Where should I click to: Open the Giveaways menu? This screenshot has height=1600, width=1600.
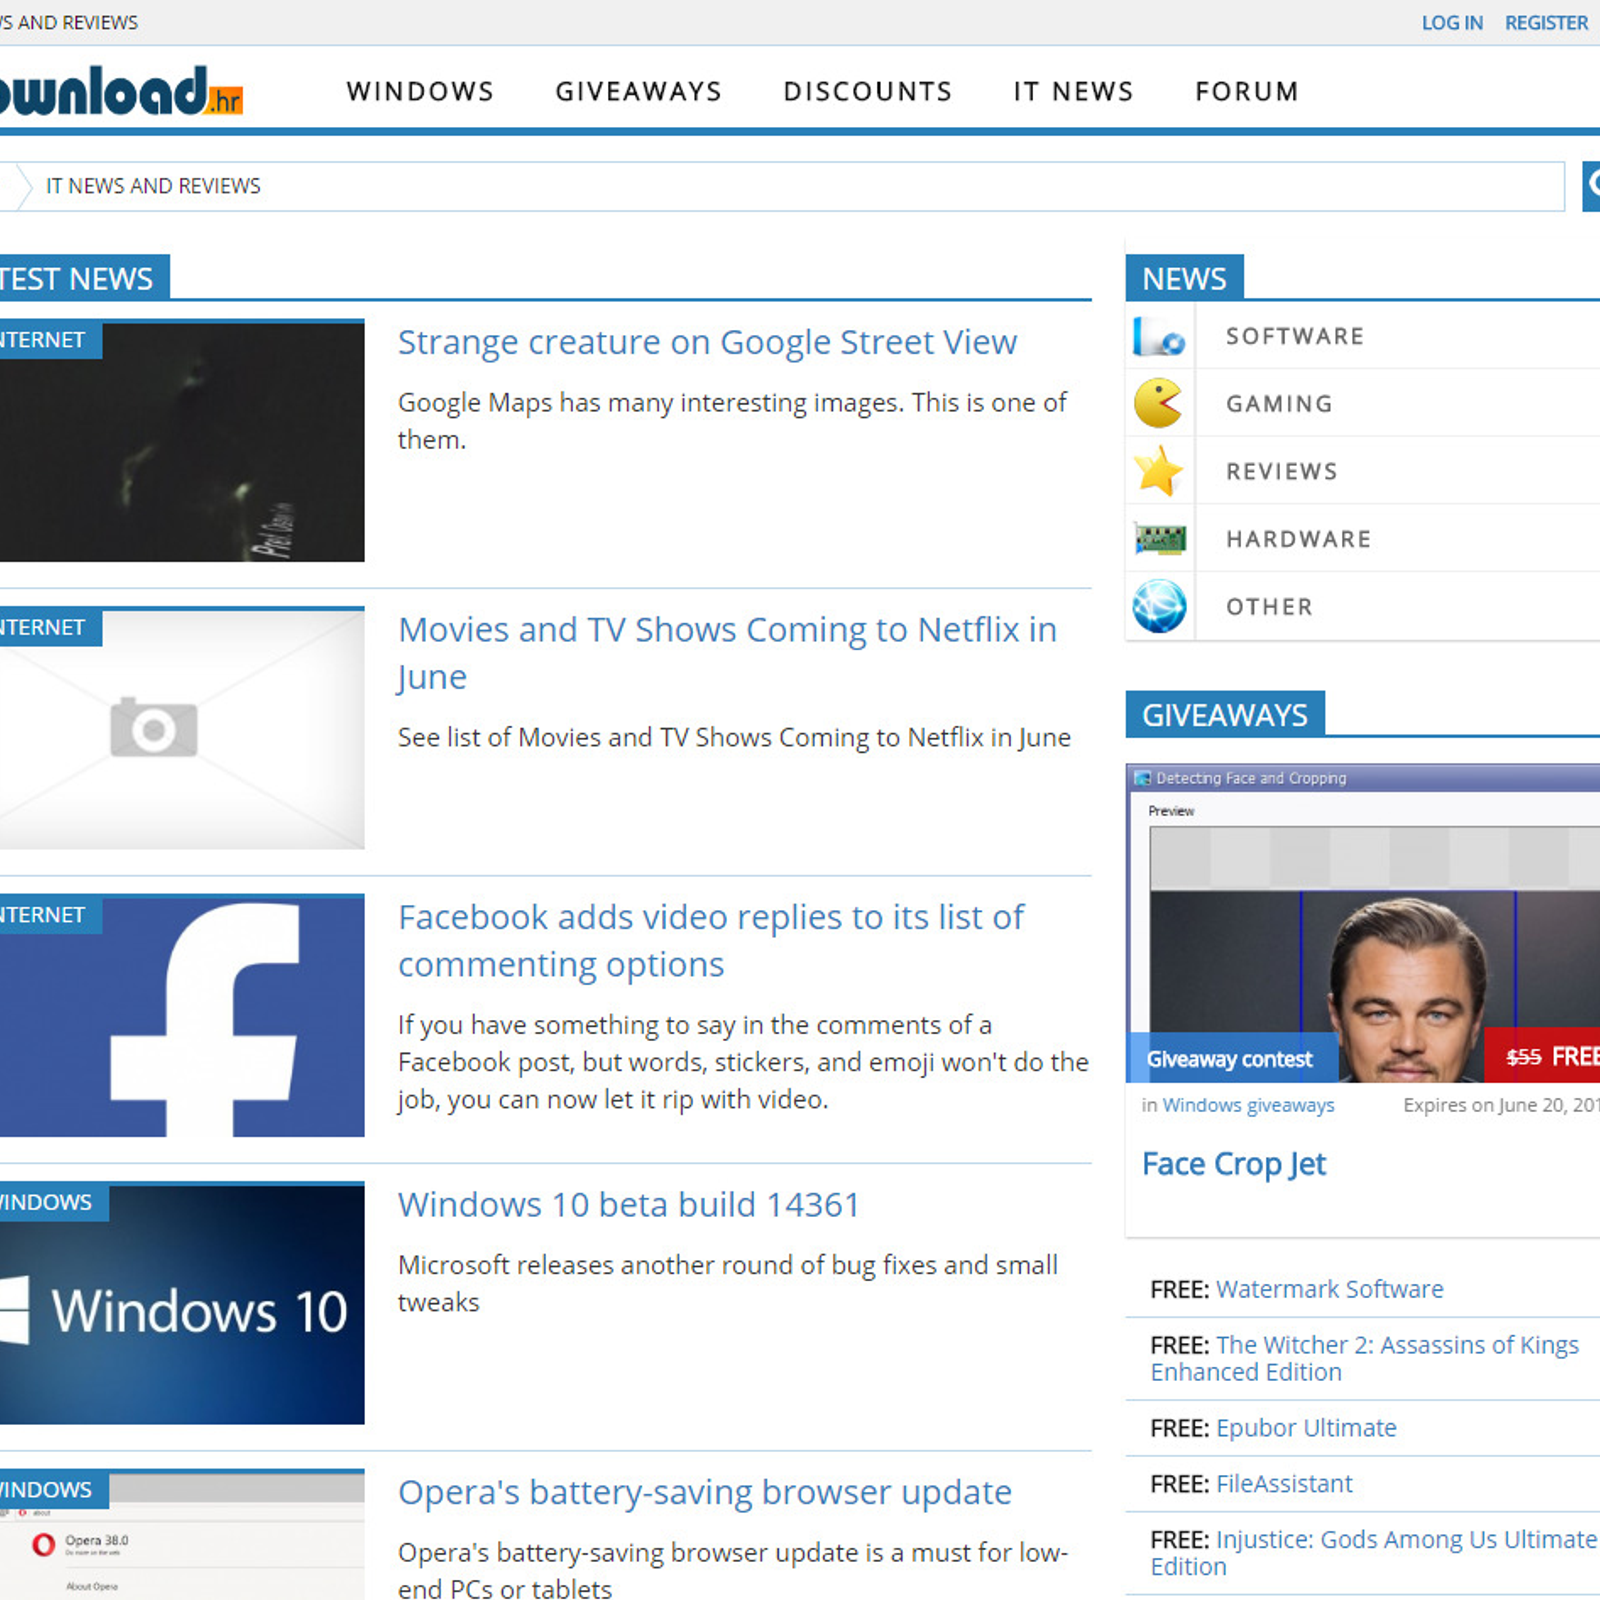coord(638,91)
